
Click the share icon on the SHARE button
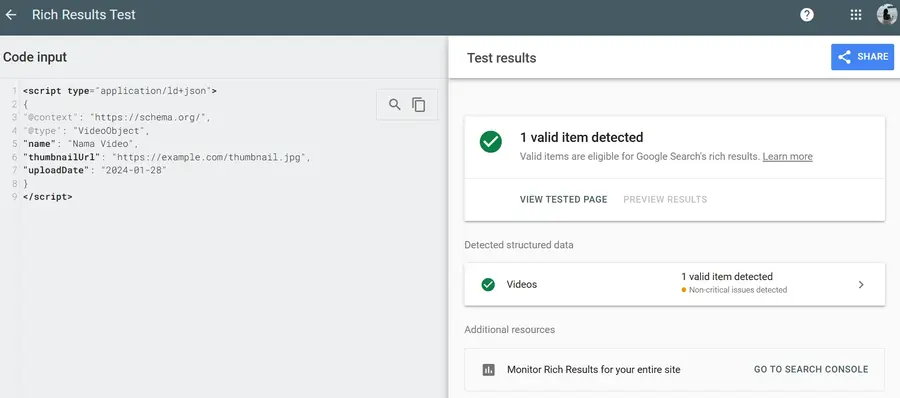click(x=844, y=57)
